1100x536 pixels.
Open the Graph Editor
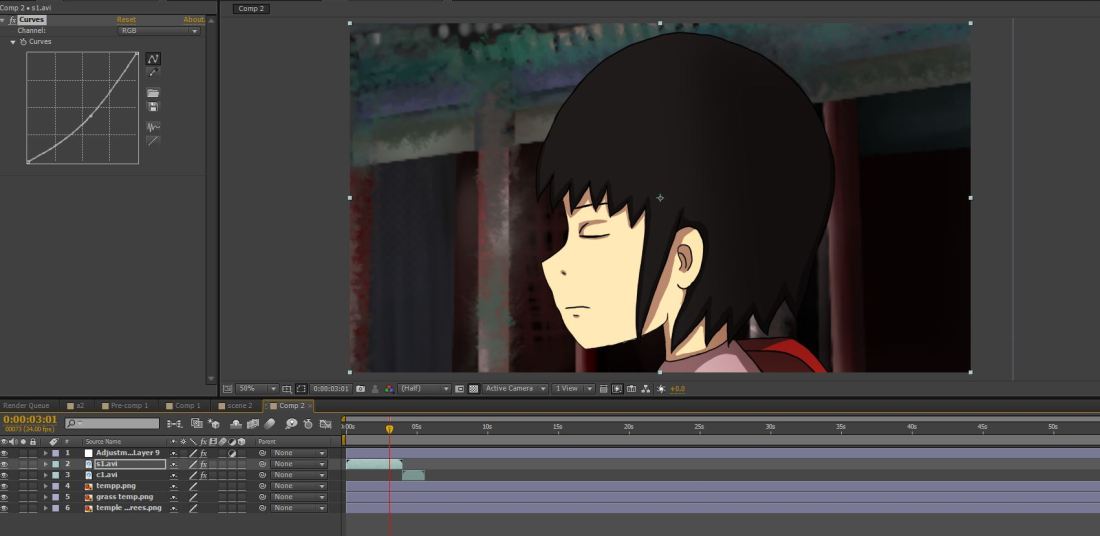coord(326,424)
